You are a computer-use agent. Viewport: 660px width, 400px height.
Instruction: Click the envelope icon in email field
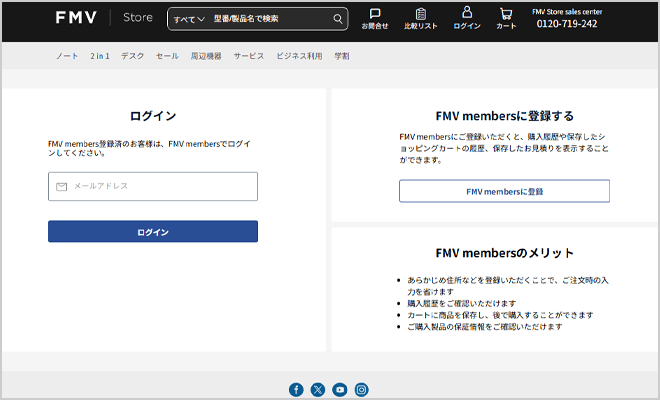pos(61,187)
